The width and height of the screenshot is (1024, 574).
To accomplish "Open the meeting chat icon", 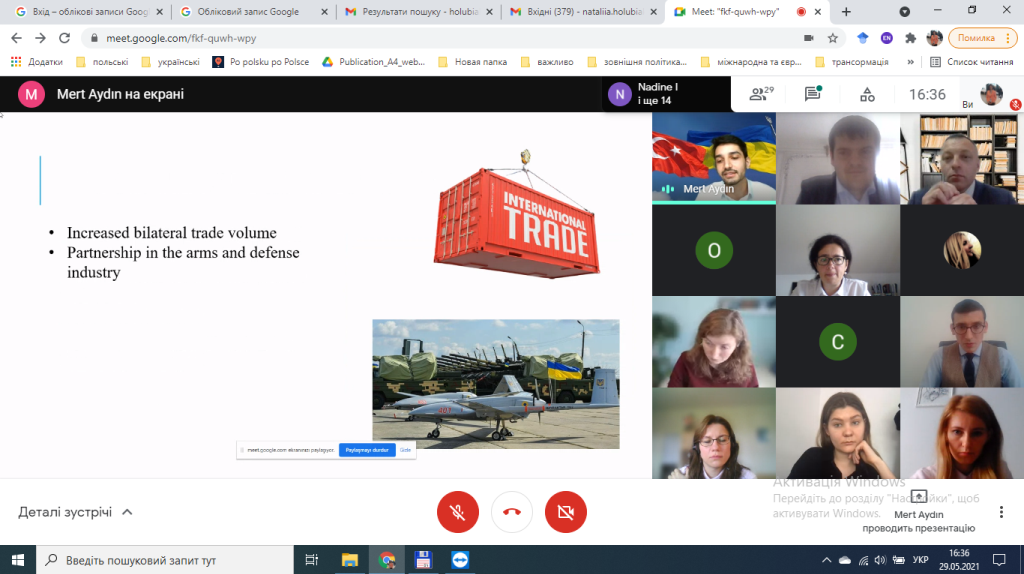I will (x=812, y=94).
